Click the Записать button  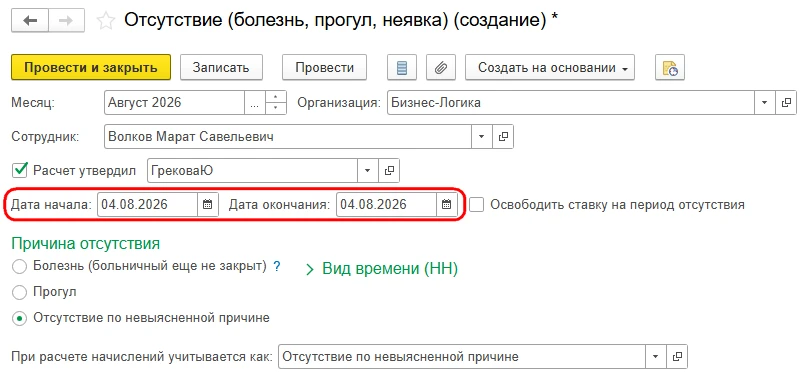click(221, 68)
